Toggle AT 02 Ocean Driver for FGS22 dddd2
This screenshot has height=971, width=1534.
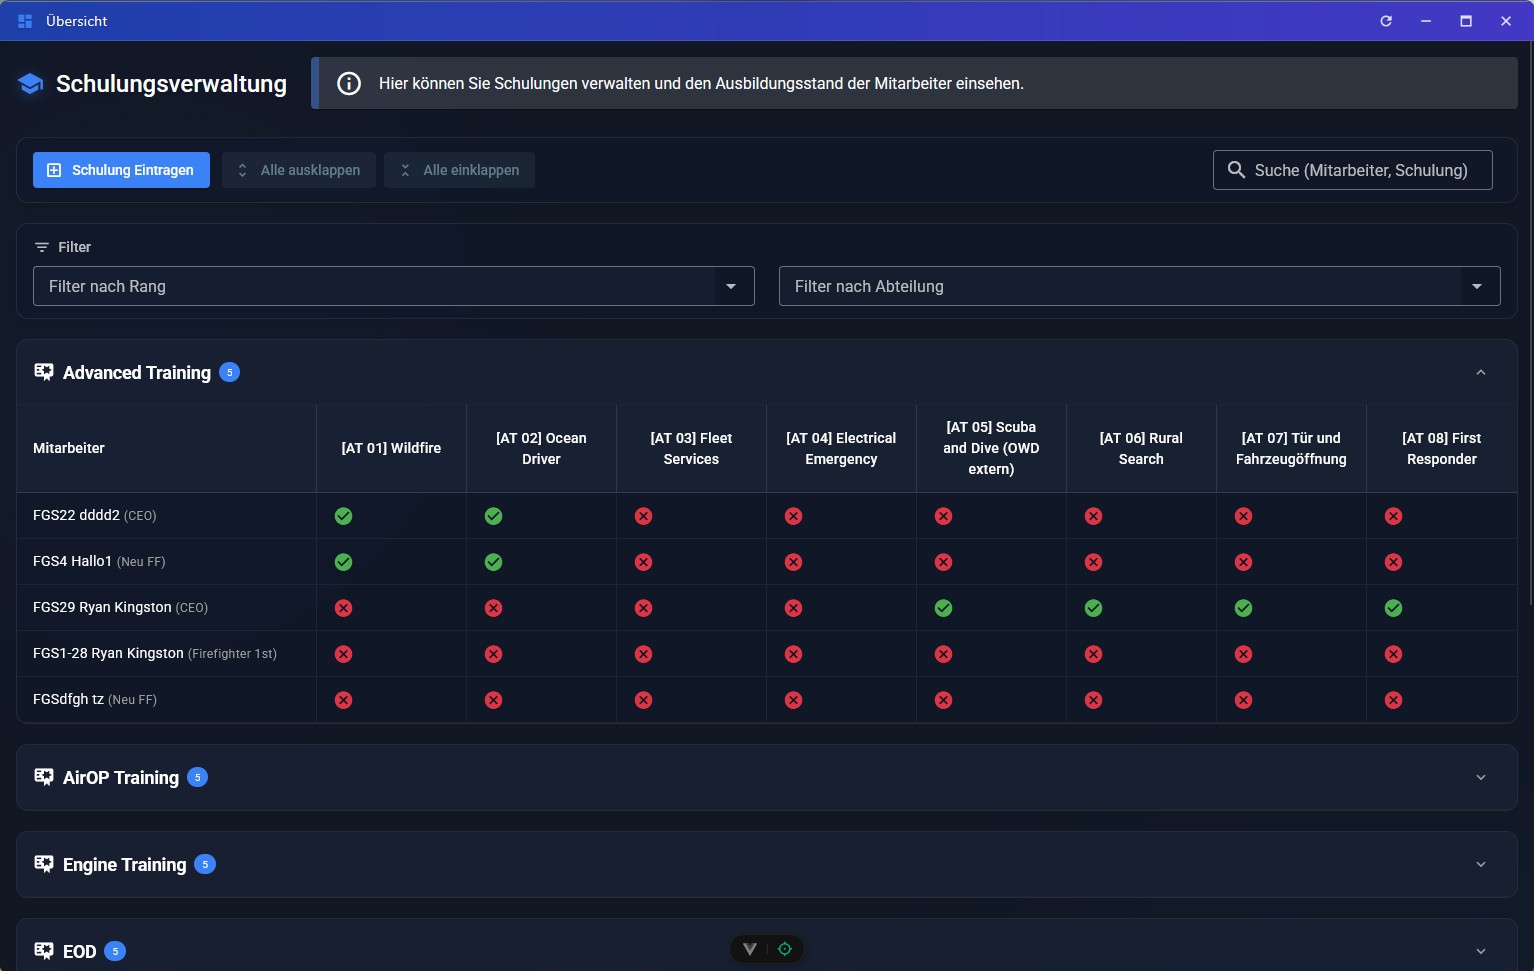click(x=493, y=516)
